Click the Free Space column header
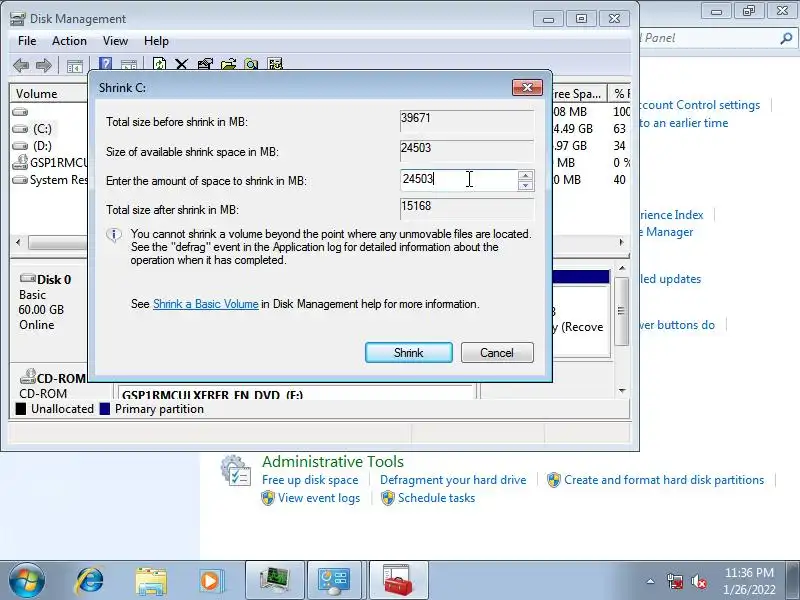The height and width of the screenshot is (600, 800). (x=579, y=94)
